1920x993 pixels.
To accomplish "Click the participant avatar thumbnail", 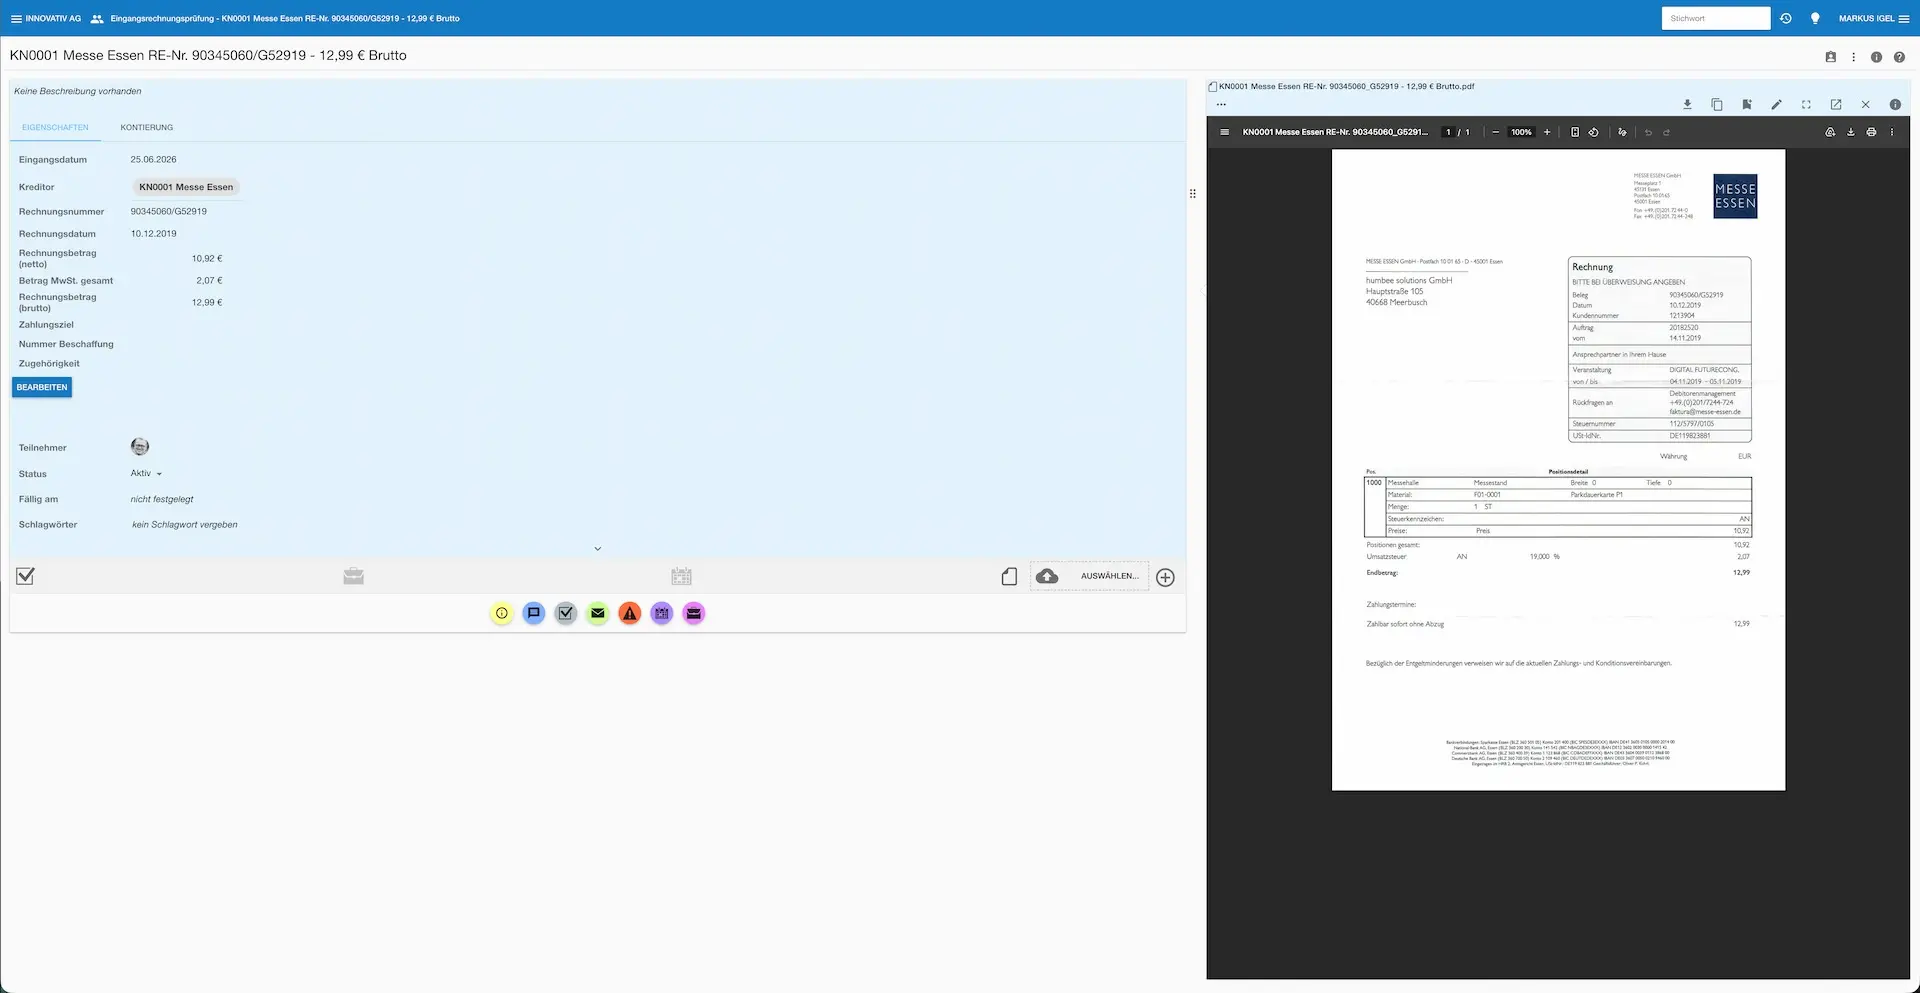I will [140, 446].
